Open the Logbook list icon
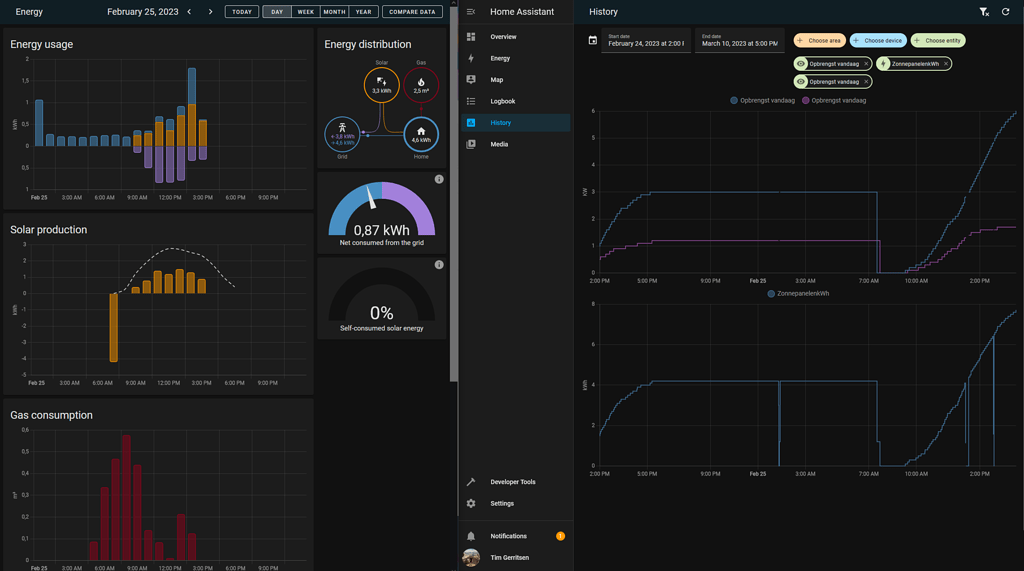Screen dimensions: 1024x571 click(x=471, y=101)
